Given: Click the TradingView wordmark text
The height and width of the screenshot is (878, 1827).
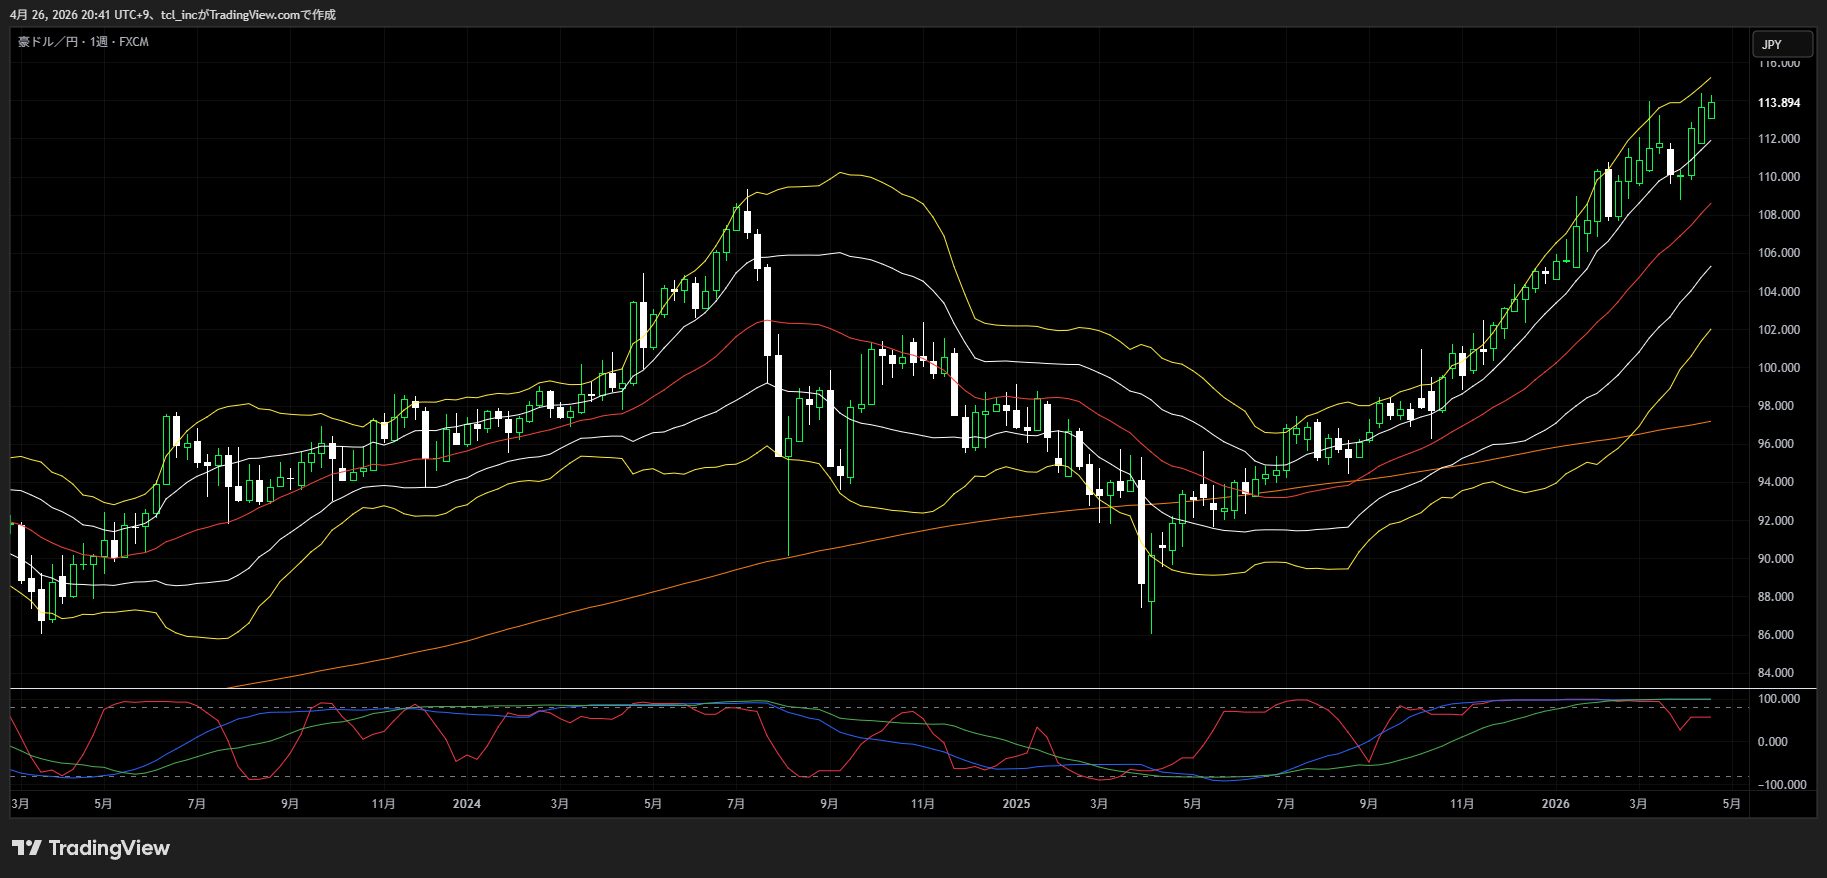Looking at the screenshot, I should tap(109, 848).
